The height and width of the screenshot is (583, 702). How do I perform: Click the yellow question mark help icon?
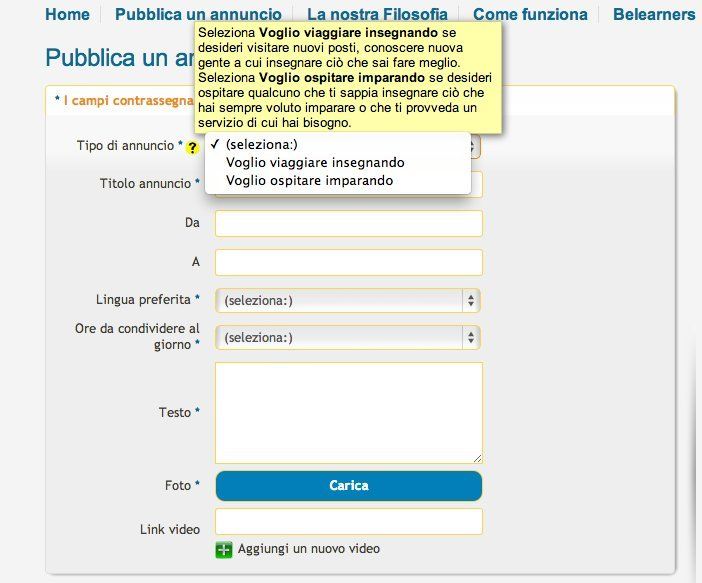[x=193, y=147]
